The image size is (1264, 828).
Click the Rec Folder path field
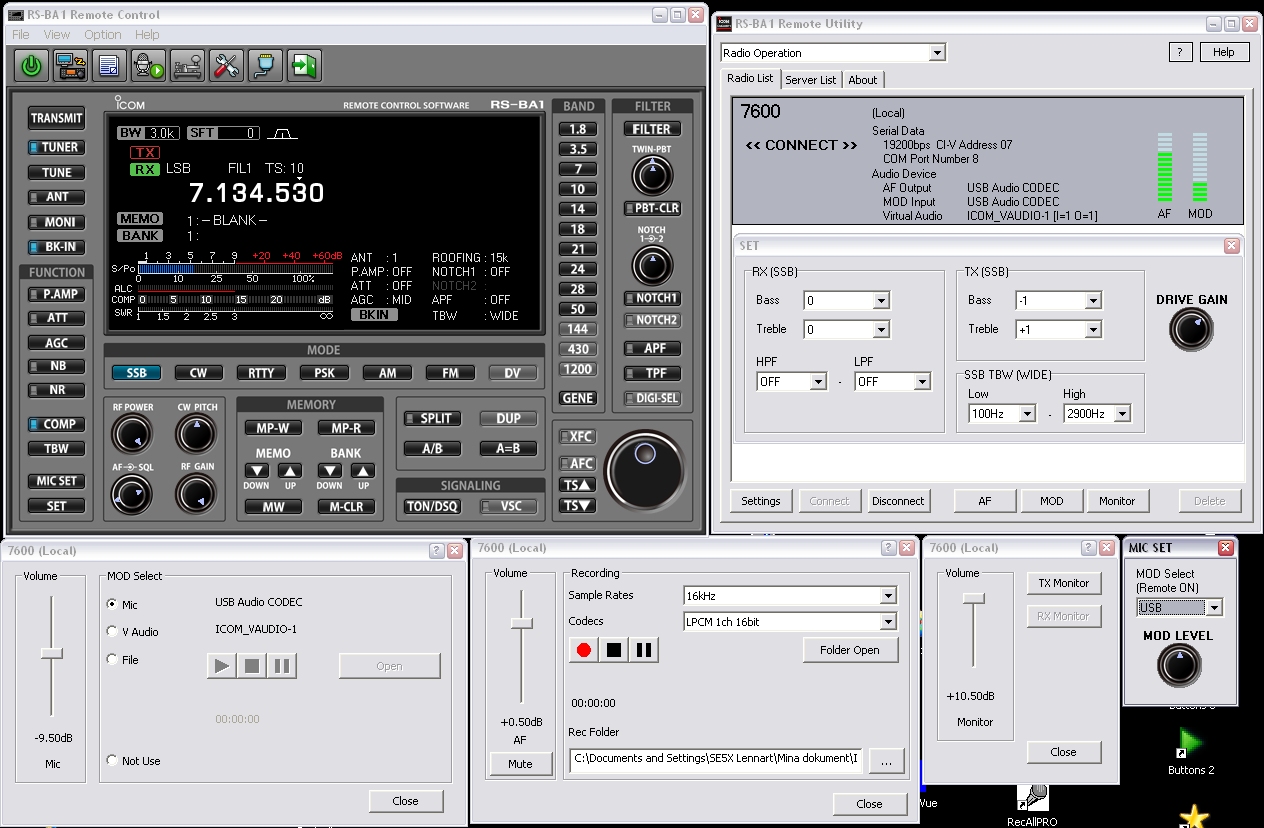(x=714, y=759)
